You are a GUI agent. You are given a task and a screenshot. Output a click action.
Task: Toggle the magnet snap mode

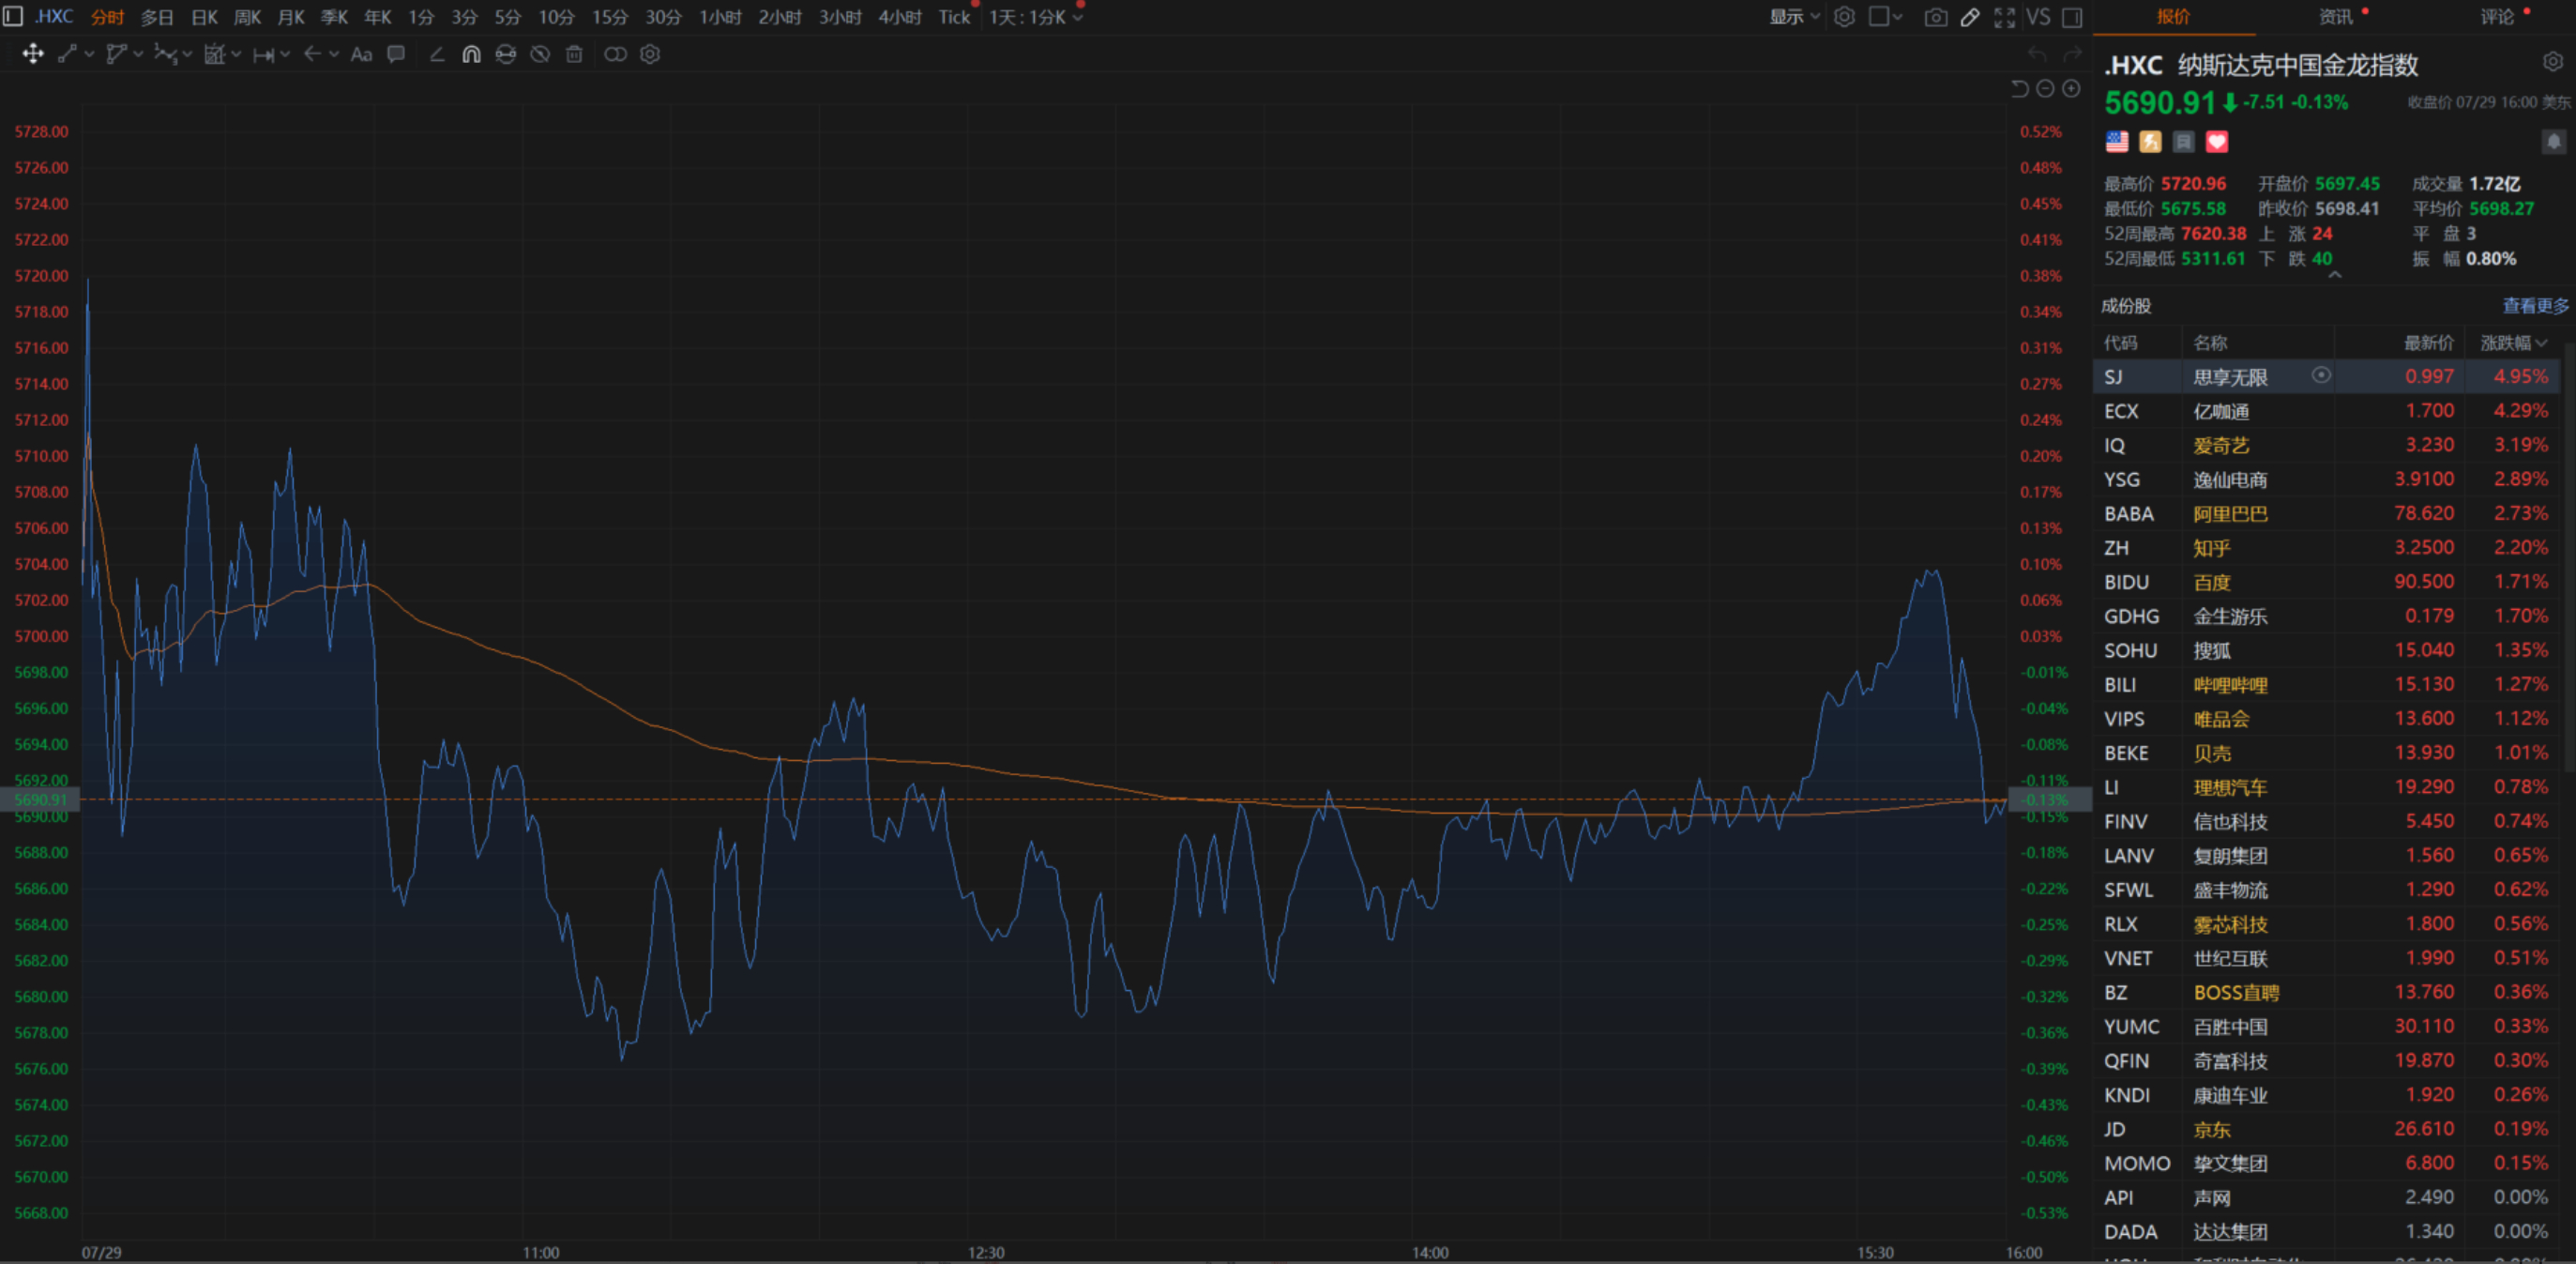pos(471,54)
